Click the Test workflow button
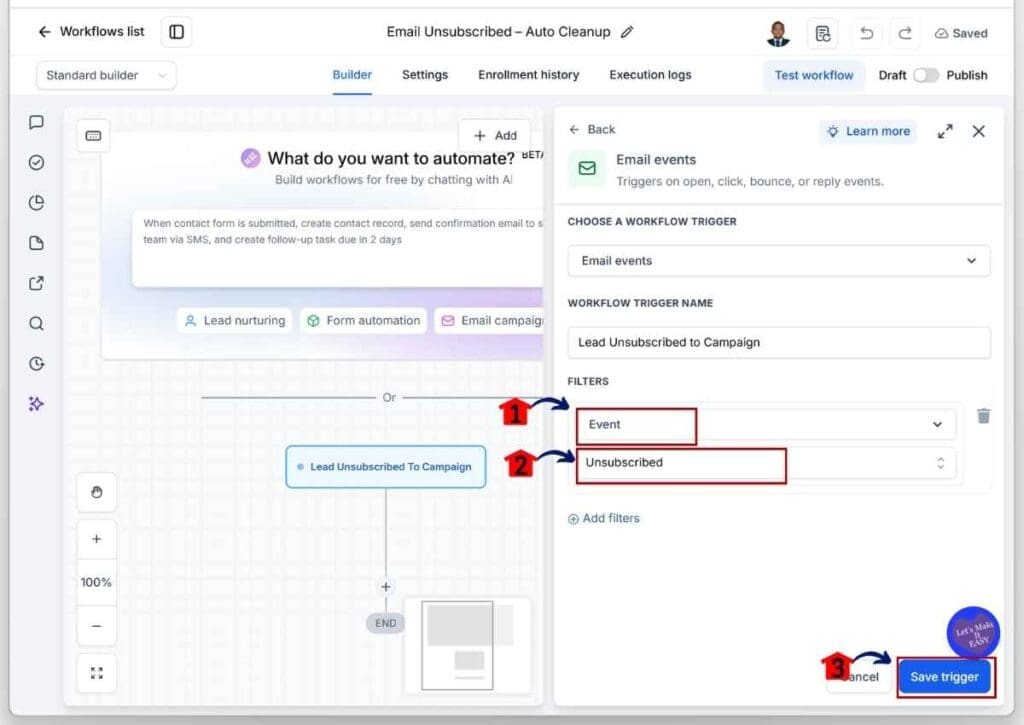Viewport: 1024px width, 725px height. tap(814, 75)
